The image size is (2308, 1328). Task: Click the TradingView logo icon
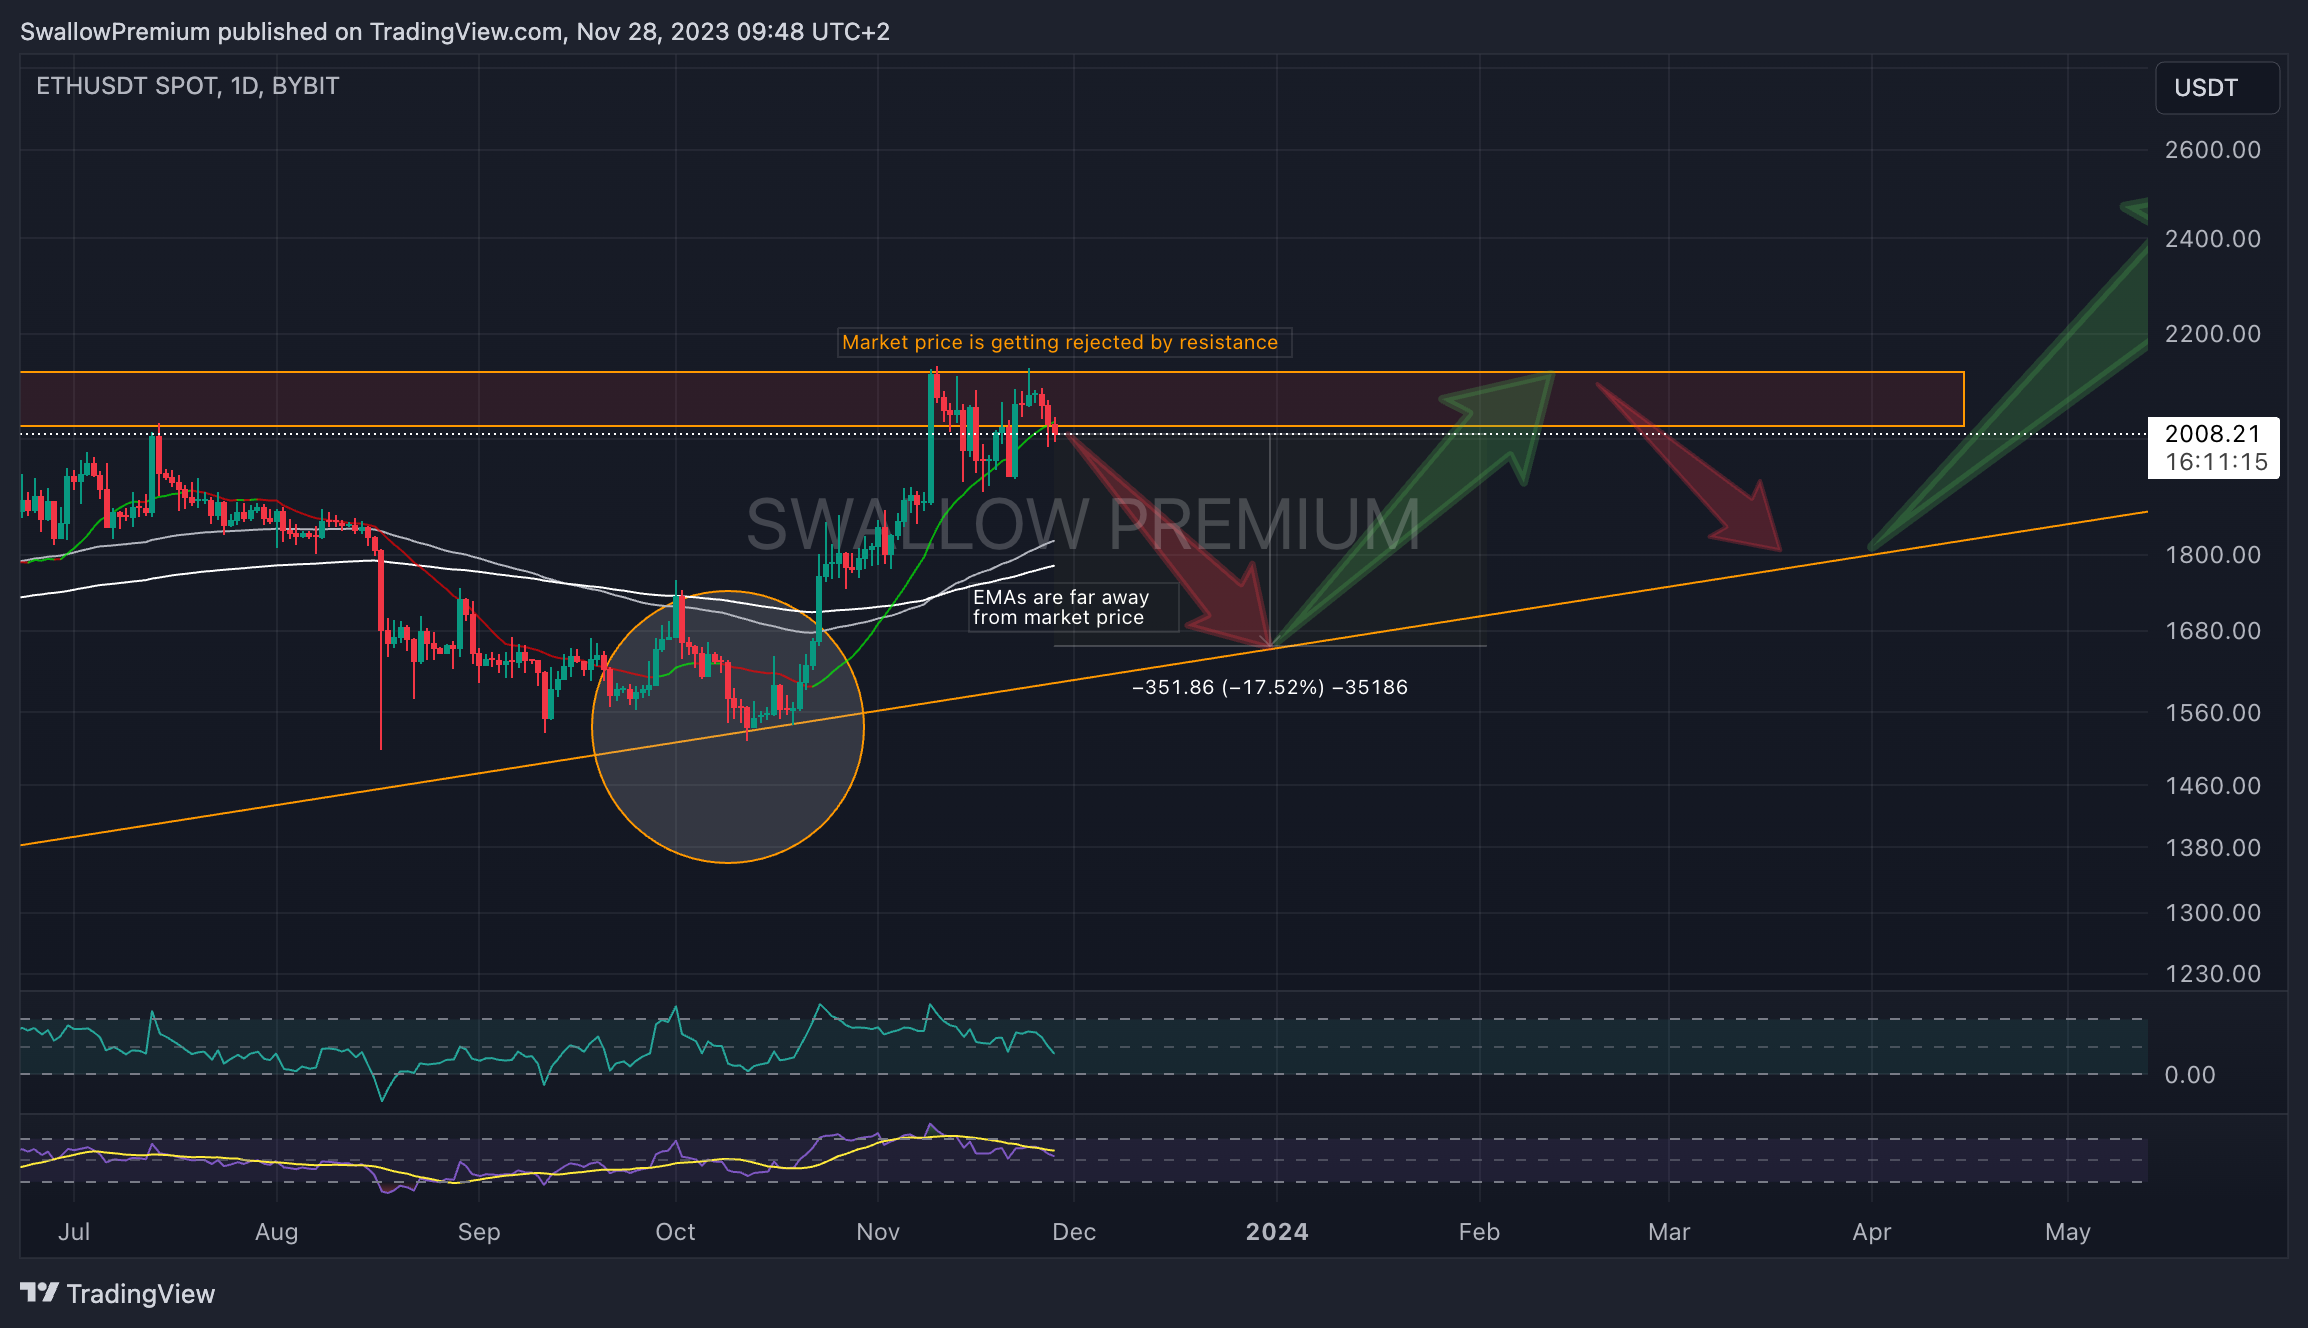click(x=39, y=1293)
